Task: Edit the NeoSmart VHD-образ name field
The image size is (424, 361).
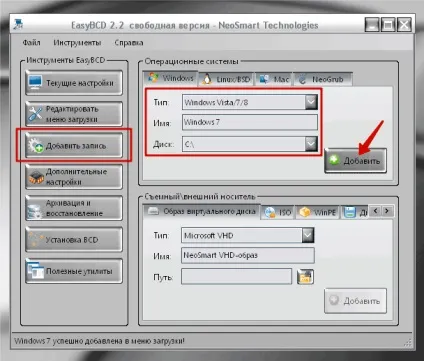Action: click(248, 255)
